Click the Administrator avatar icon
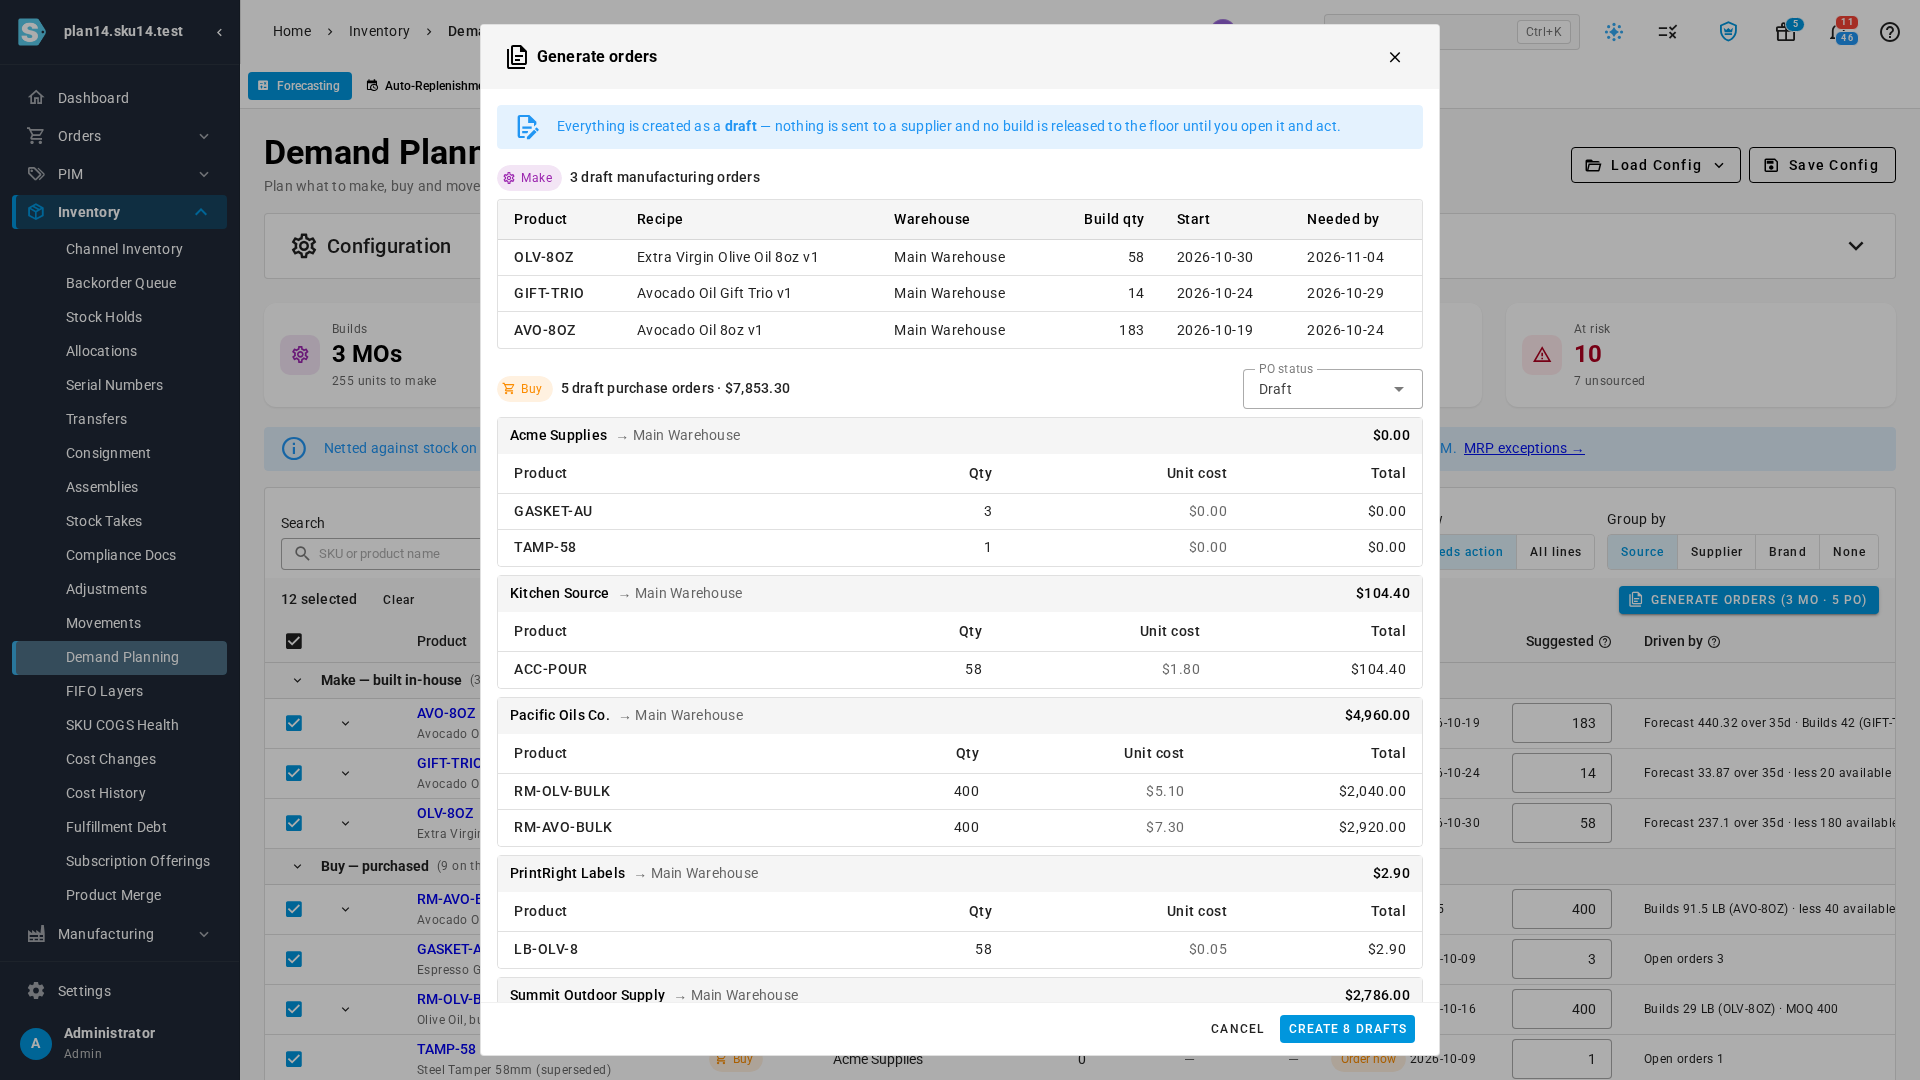 [36, 1044]
